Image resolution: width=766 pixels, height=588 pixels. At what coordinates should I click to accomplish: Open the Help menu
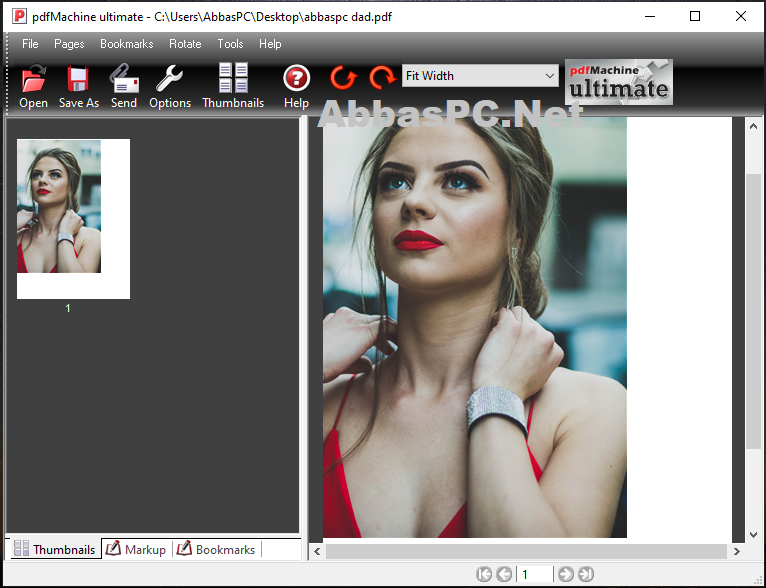coord(270,44)
